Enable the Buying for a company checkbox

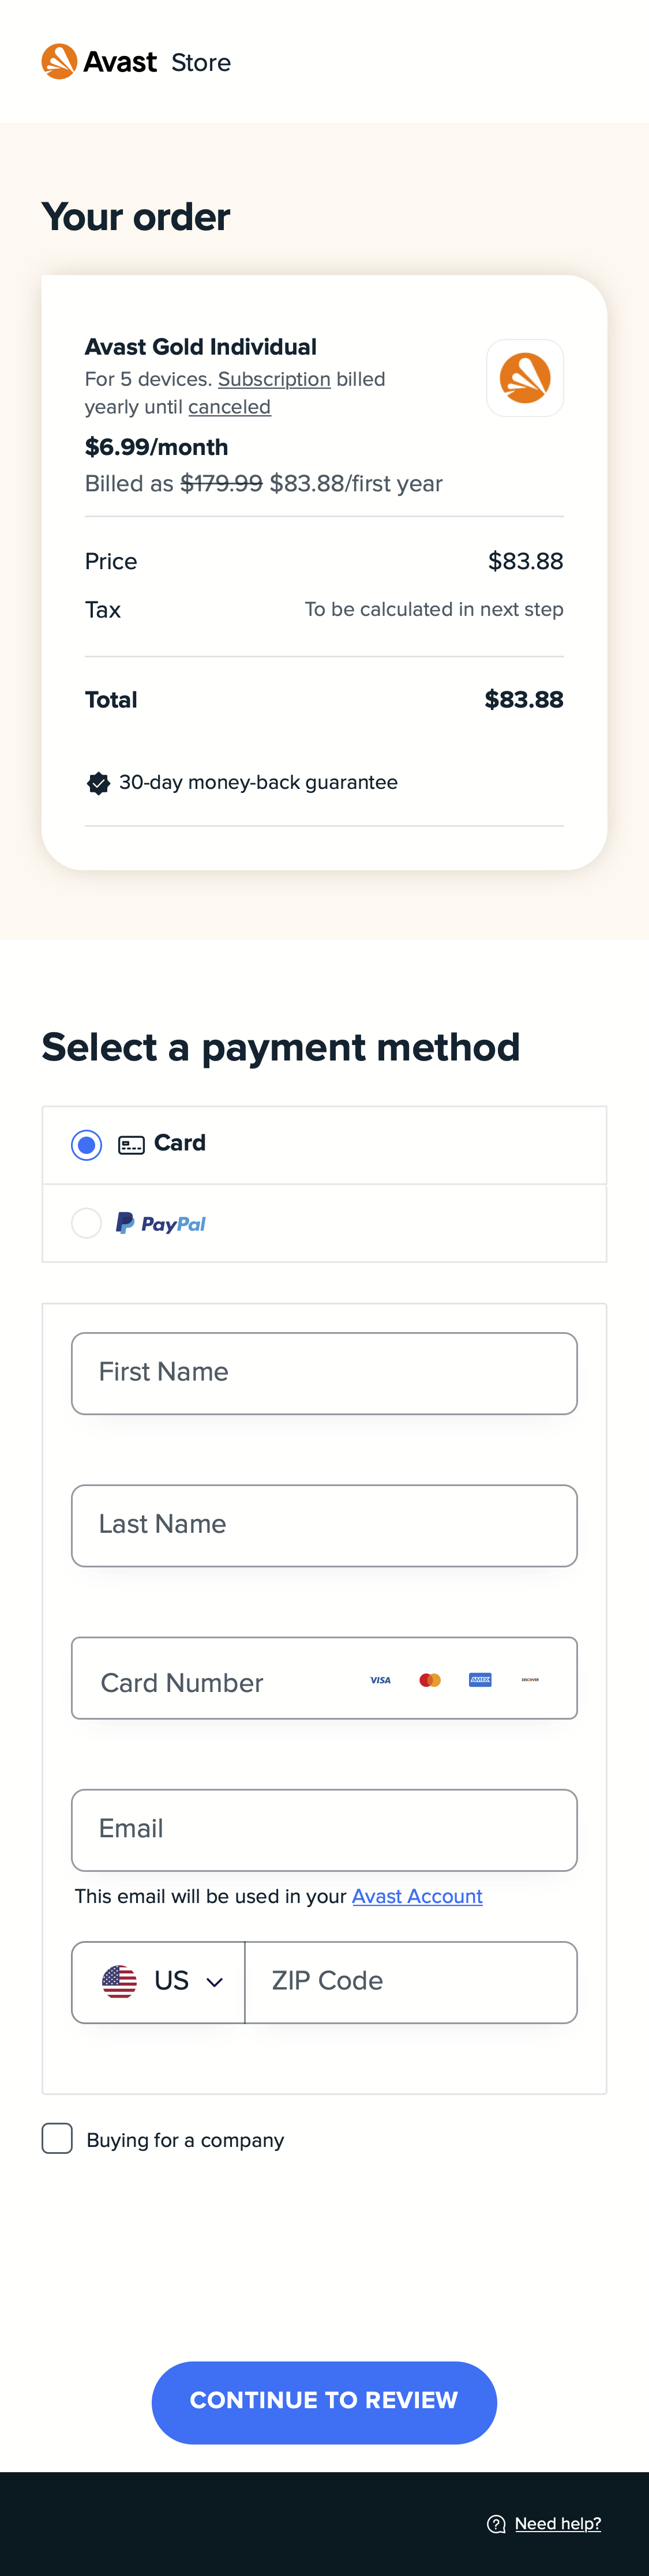[x=57, y=2139]
